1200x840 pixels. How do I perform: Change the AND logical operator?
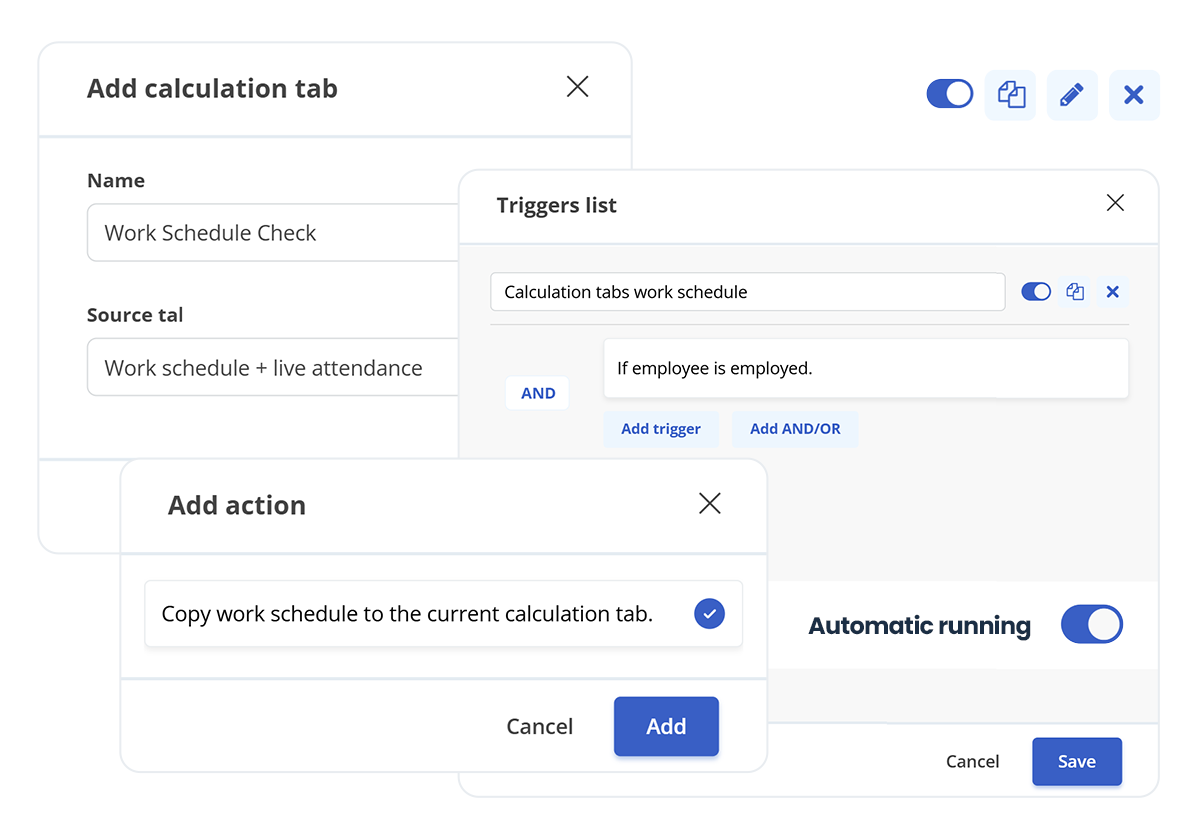pyautogui.click(x=538, y=393)
